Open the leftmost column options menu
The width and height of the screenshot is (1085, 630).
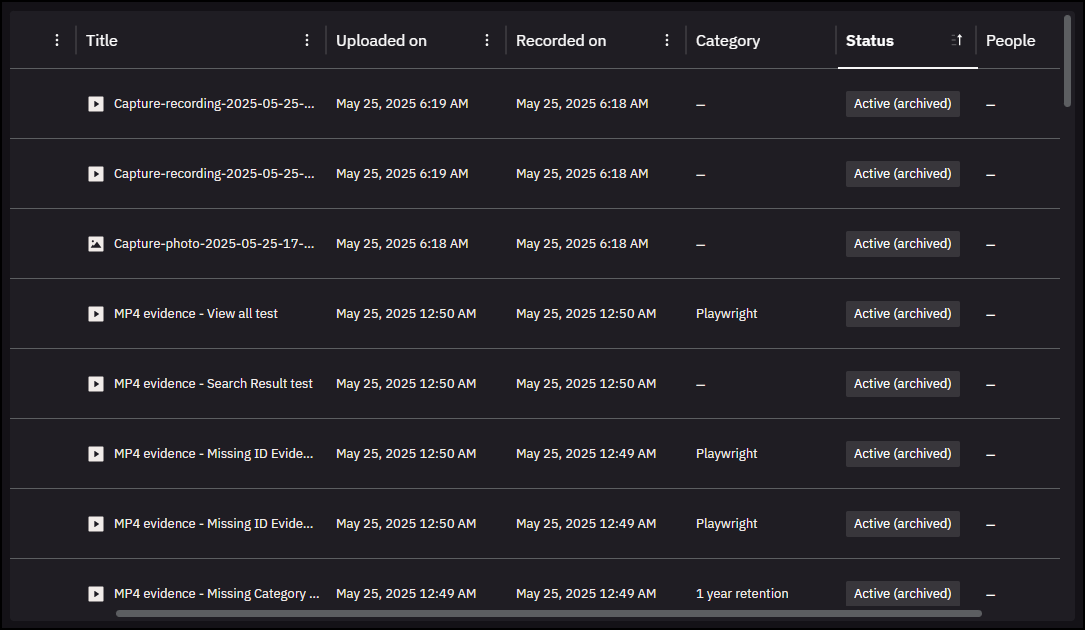(57, 41)
